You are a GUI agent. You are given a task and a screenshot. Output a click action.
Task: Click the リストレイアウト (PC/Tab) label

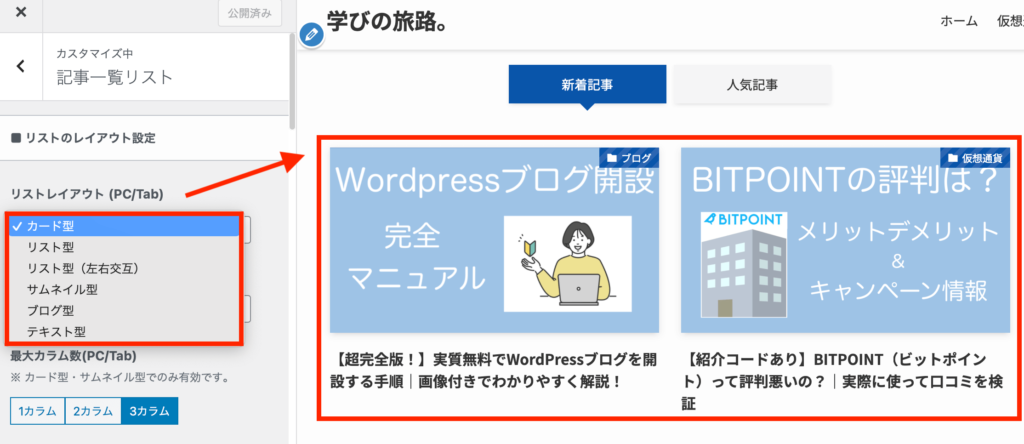(x=86, y=194)
